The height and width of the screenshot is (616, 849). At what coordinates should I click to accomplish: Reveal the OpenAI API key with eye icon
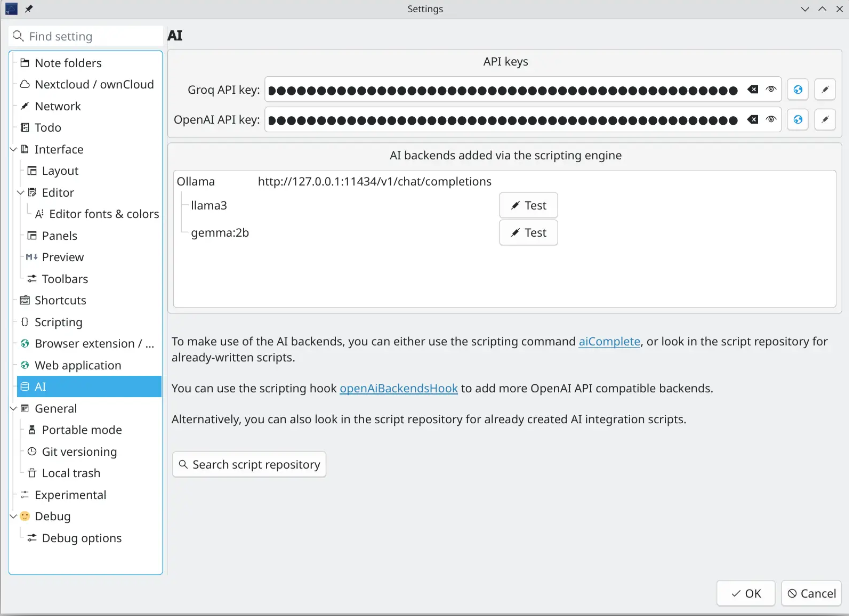[771, 120]
